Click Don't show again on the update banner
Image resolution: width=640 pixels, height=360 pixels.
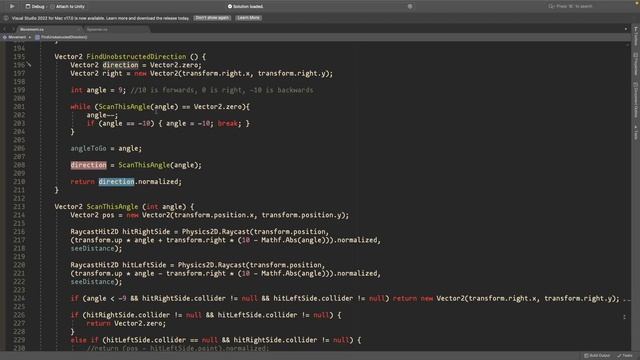pos(212,18)
